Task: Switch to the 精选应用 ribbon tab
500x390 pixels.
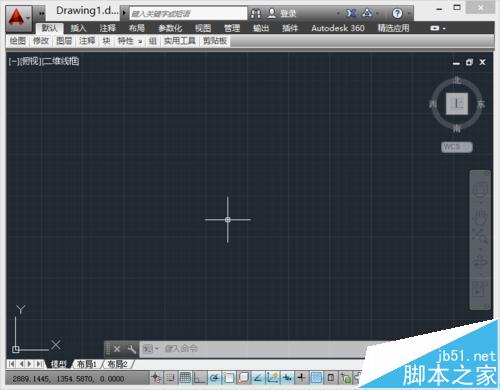Action: (393, 28)
